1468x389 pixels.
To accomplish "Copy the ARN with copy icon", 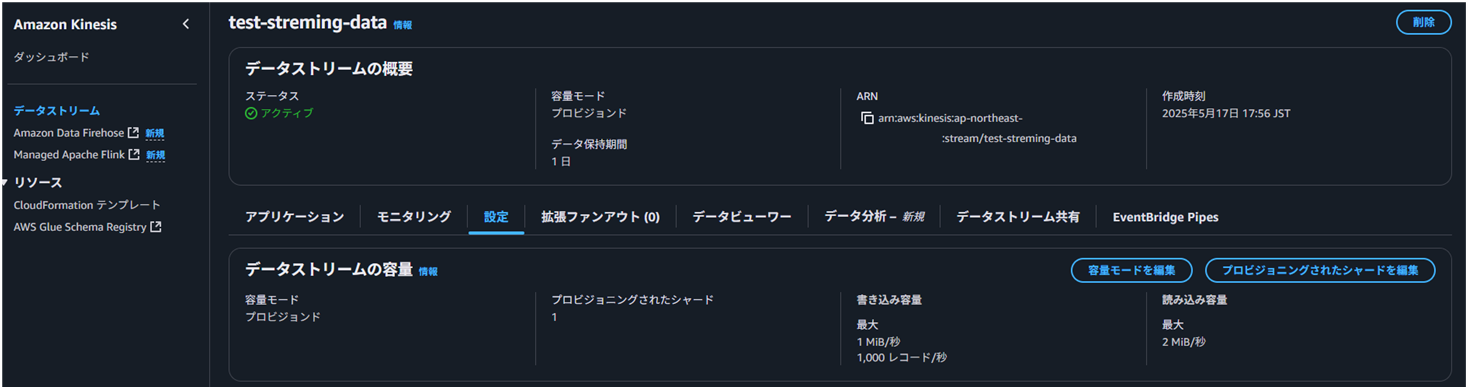I will click(x=867, y=119).
